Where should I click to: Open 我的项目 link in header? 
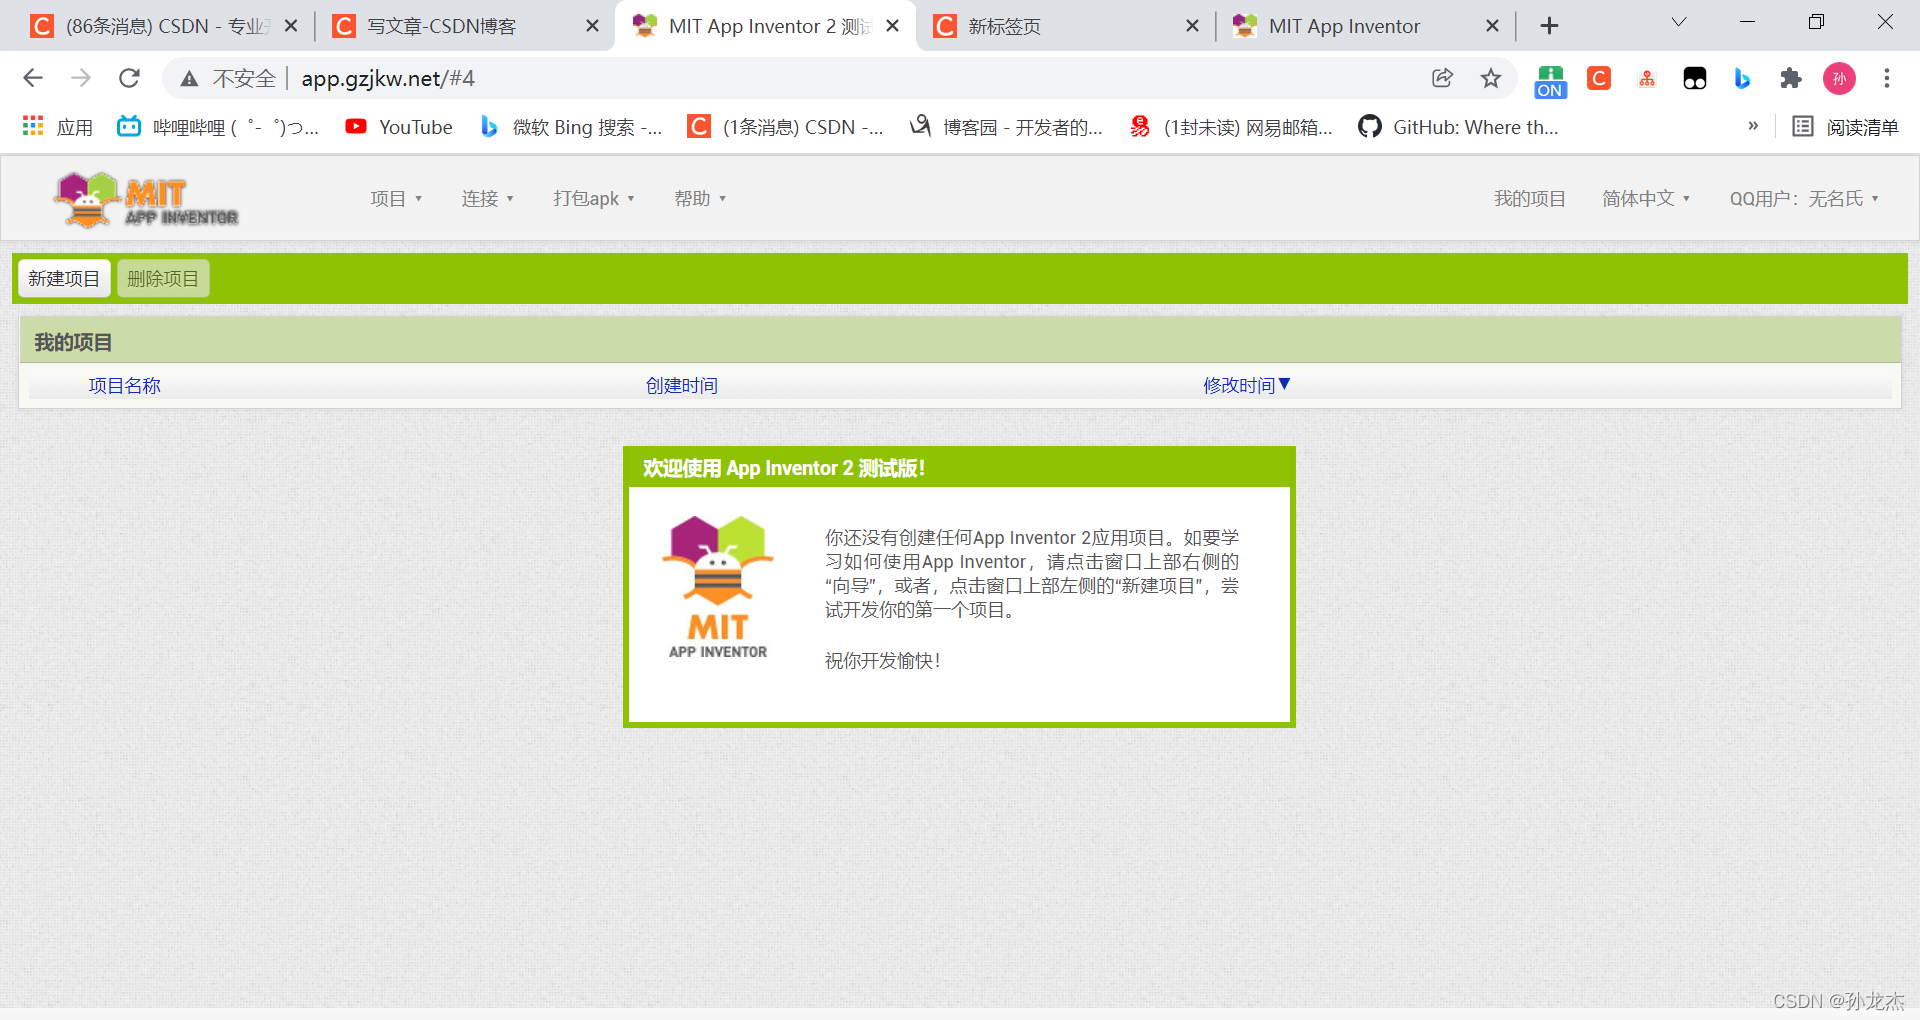(1530, 199)
